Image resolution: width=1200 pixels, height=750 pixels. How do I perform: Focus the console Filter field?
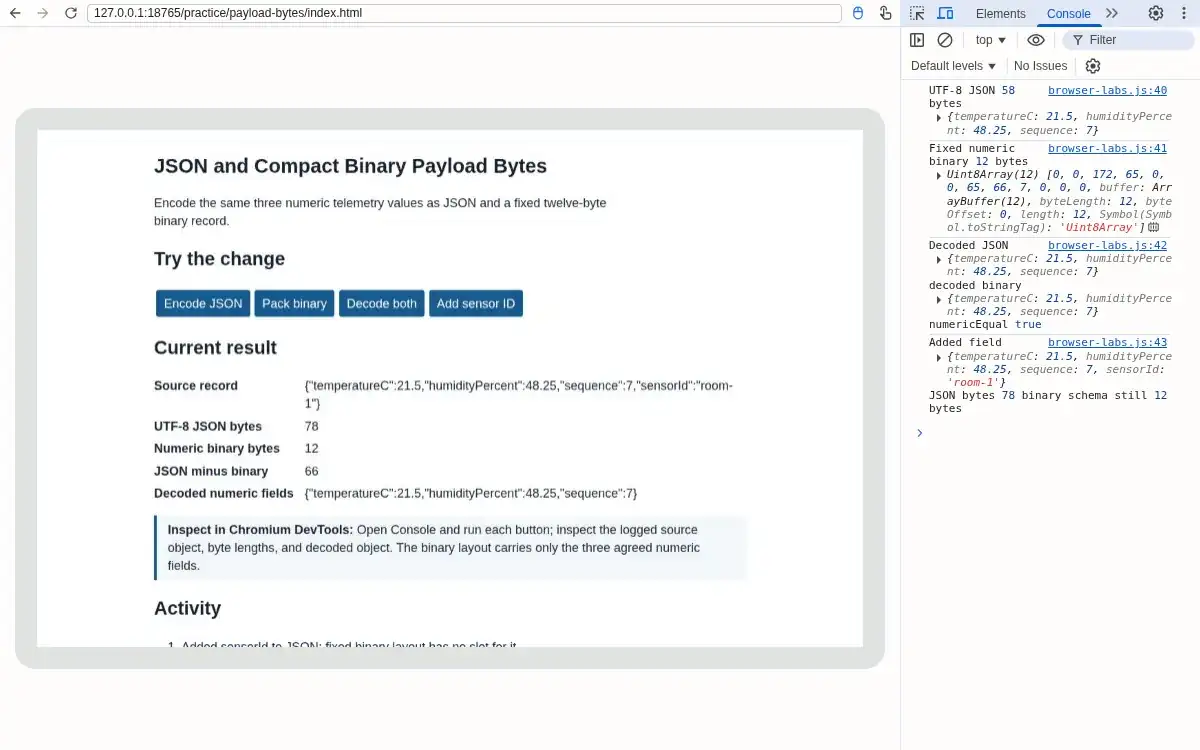click(x=1128, y=40)
